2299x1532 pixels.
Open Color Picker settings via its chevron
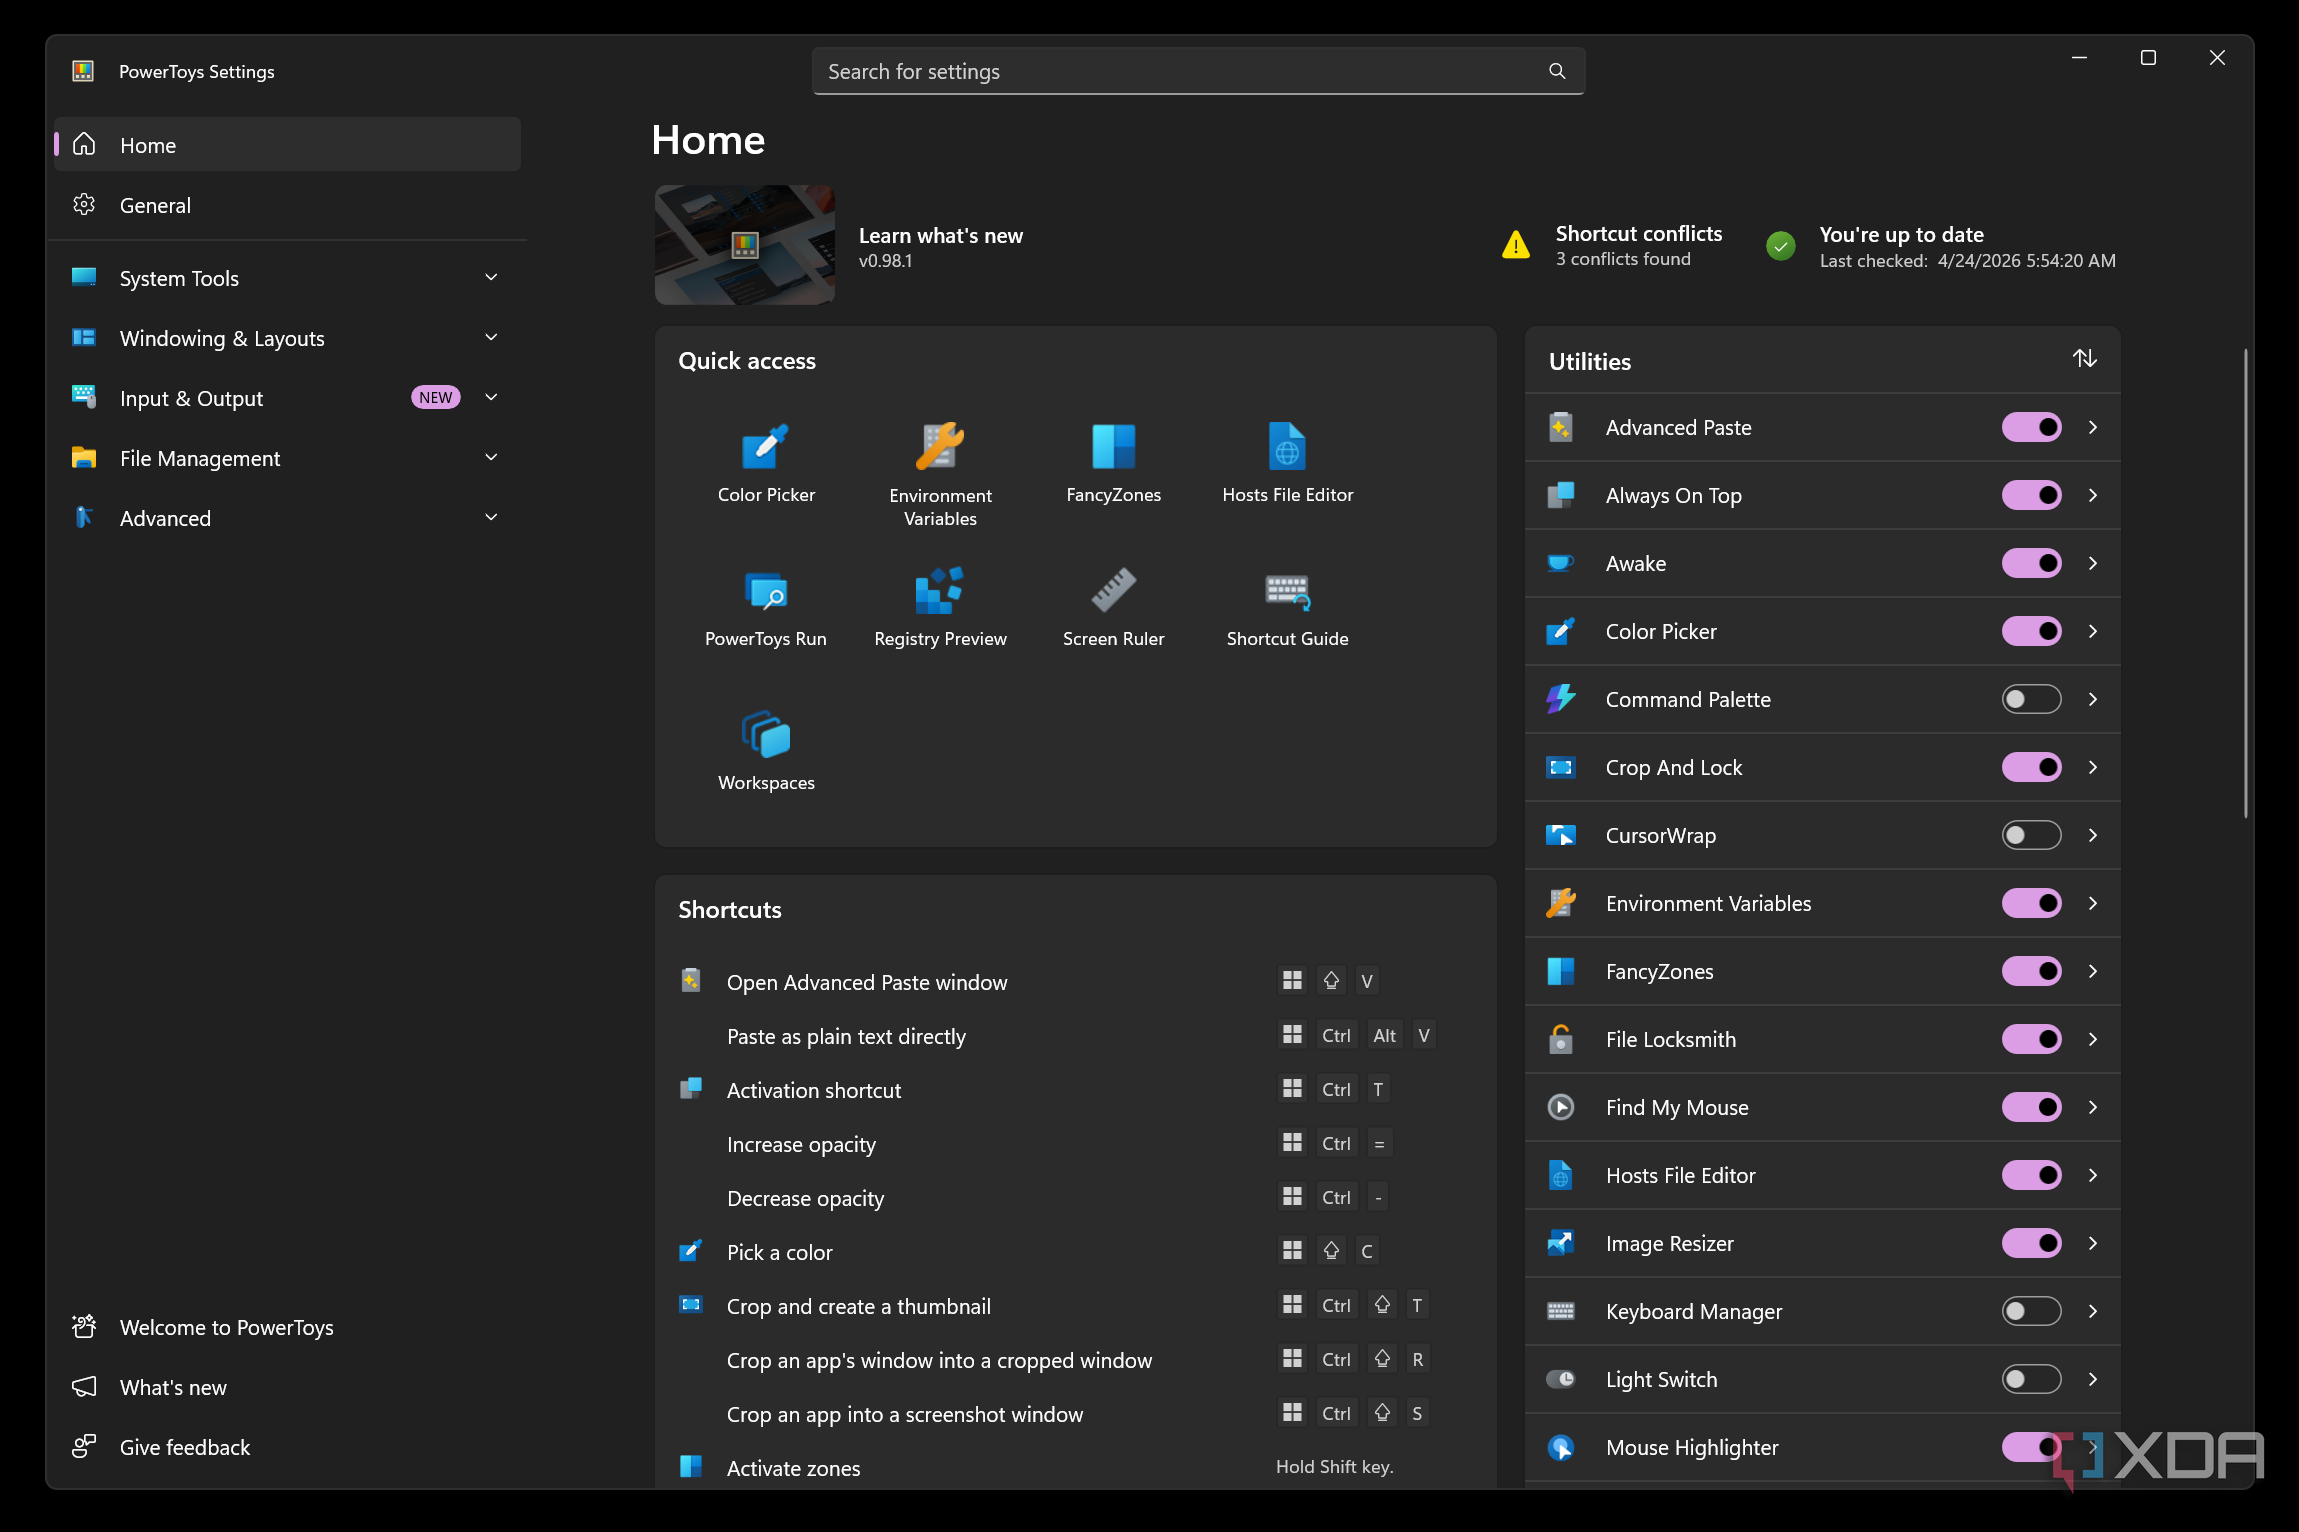[x=2093, y=631]
